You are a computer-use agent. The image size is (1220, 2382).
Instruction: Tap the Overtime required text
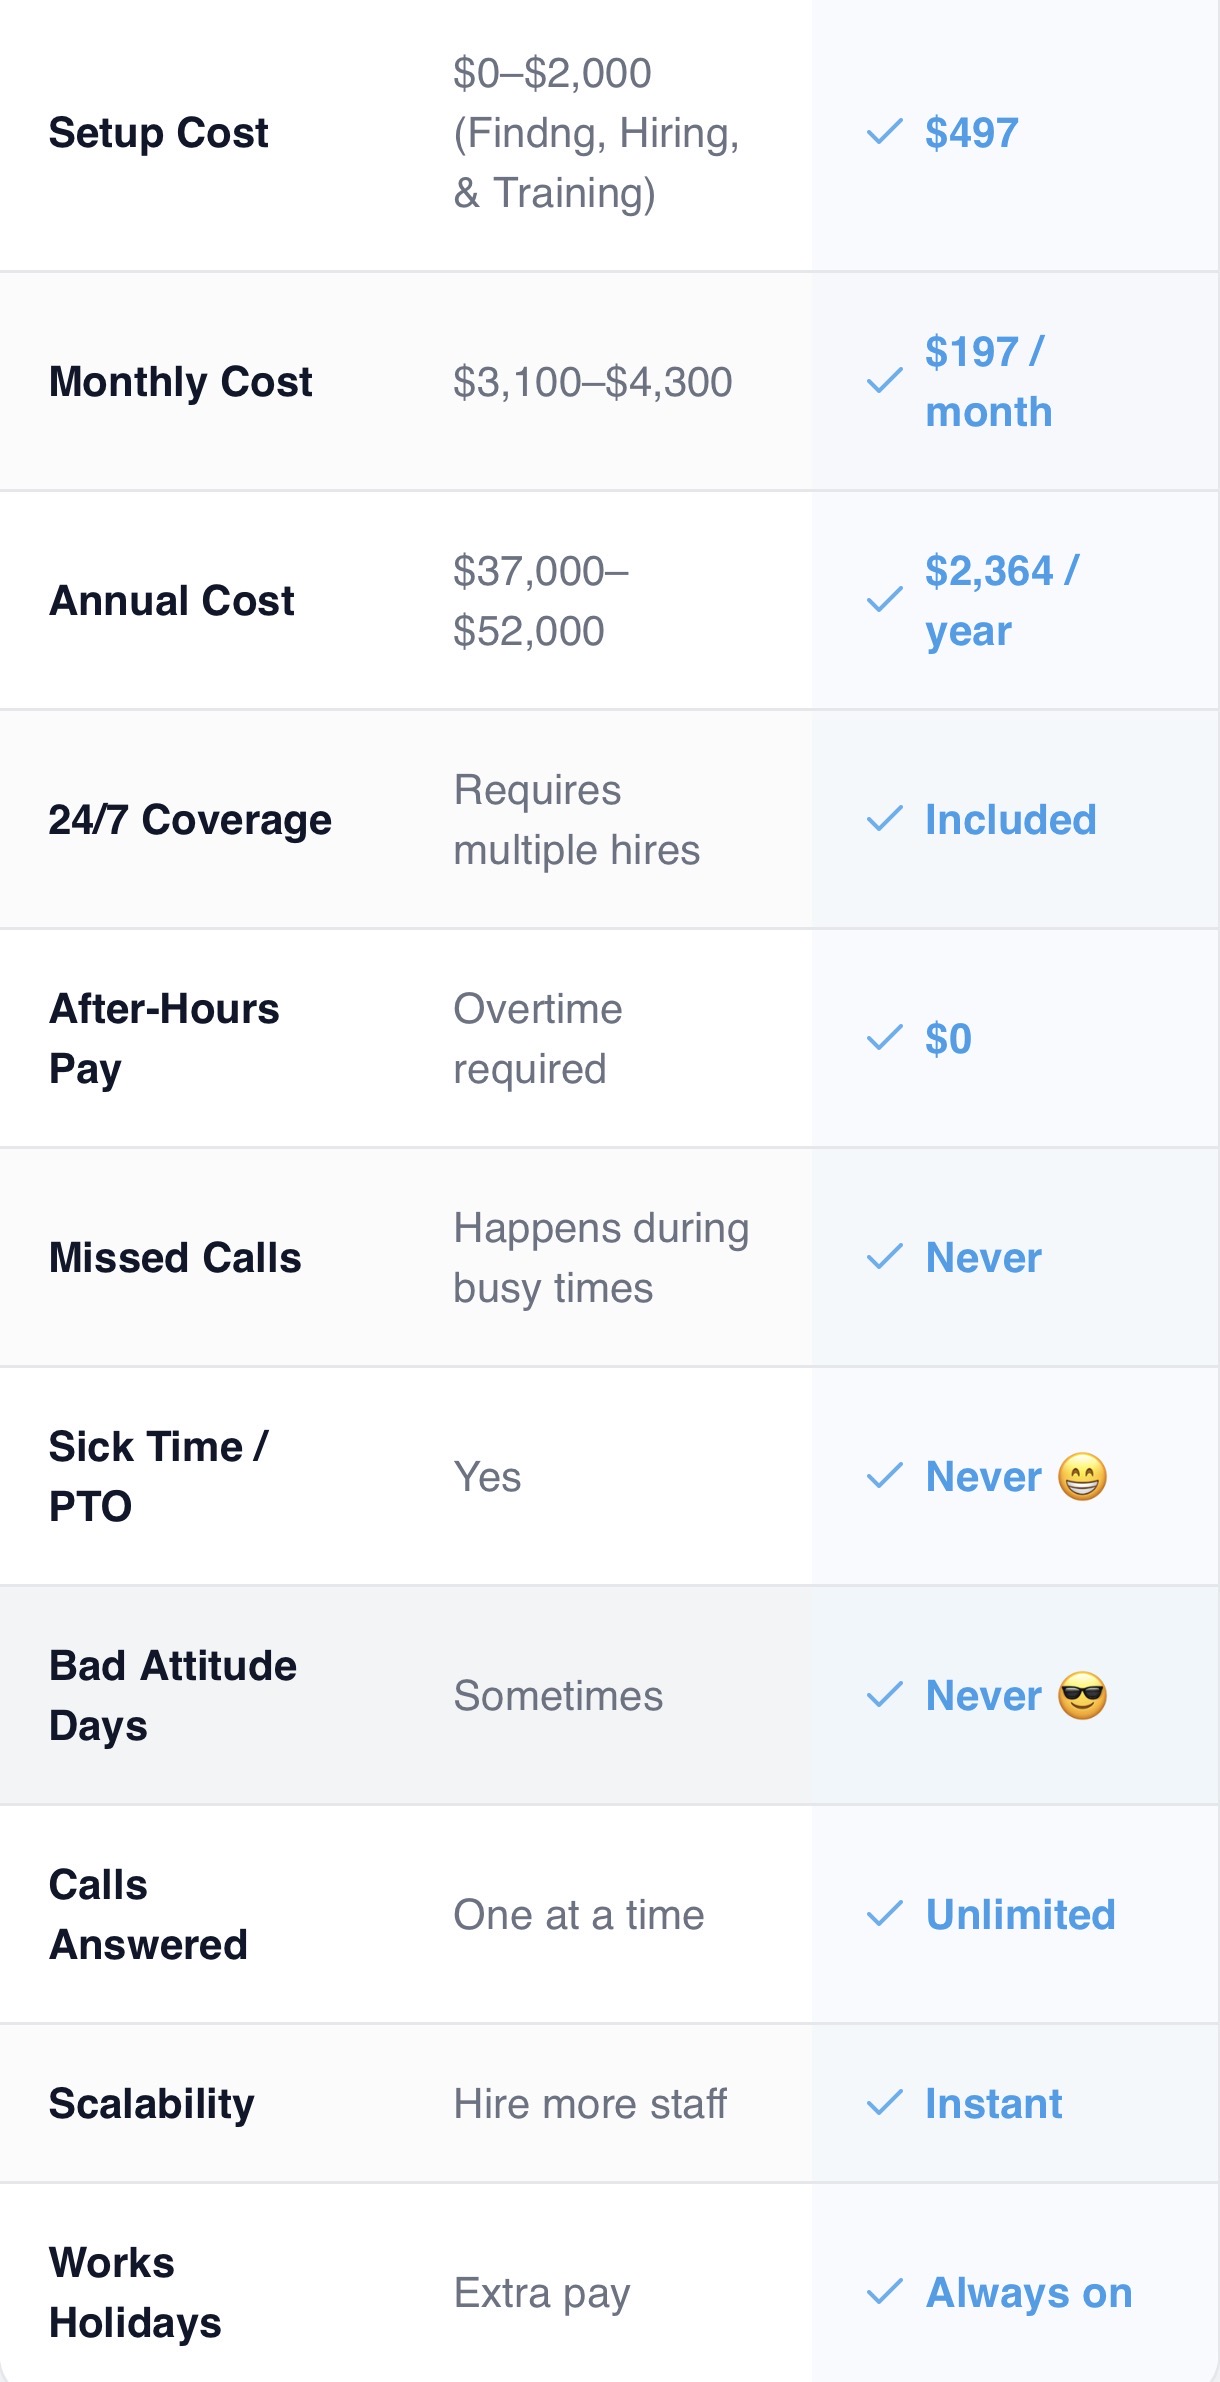pos(537,1038)
